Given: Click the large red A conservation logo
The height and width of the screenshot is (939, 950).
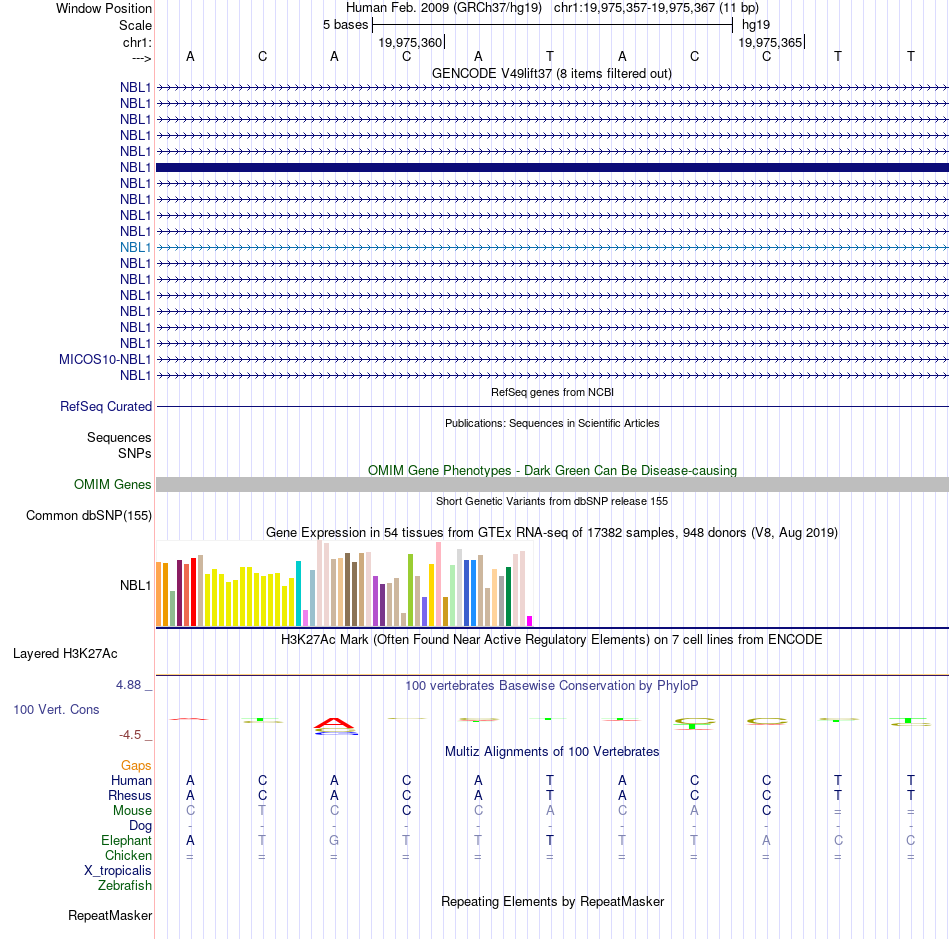Looking at the screenshot, I should (x=334, y=723).
